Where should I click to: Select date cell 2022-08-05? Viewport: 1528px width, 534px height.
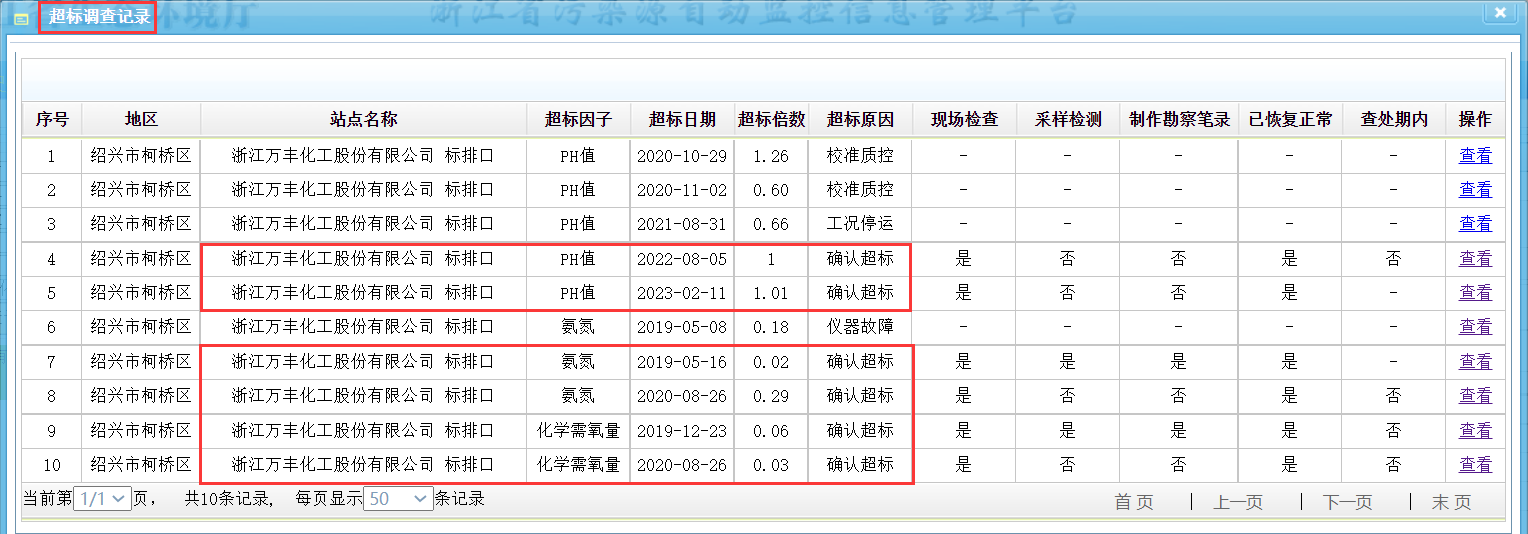[682, 259]
